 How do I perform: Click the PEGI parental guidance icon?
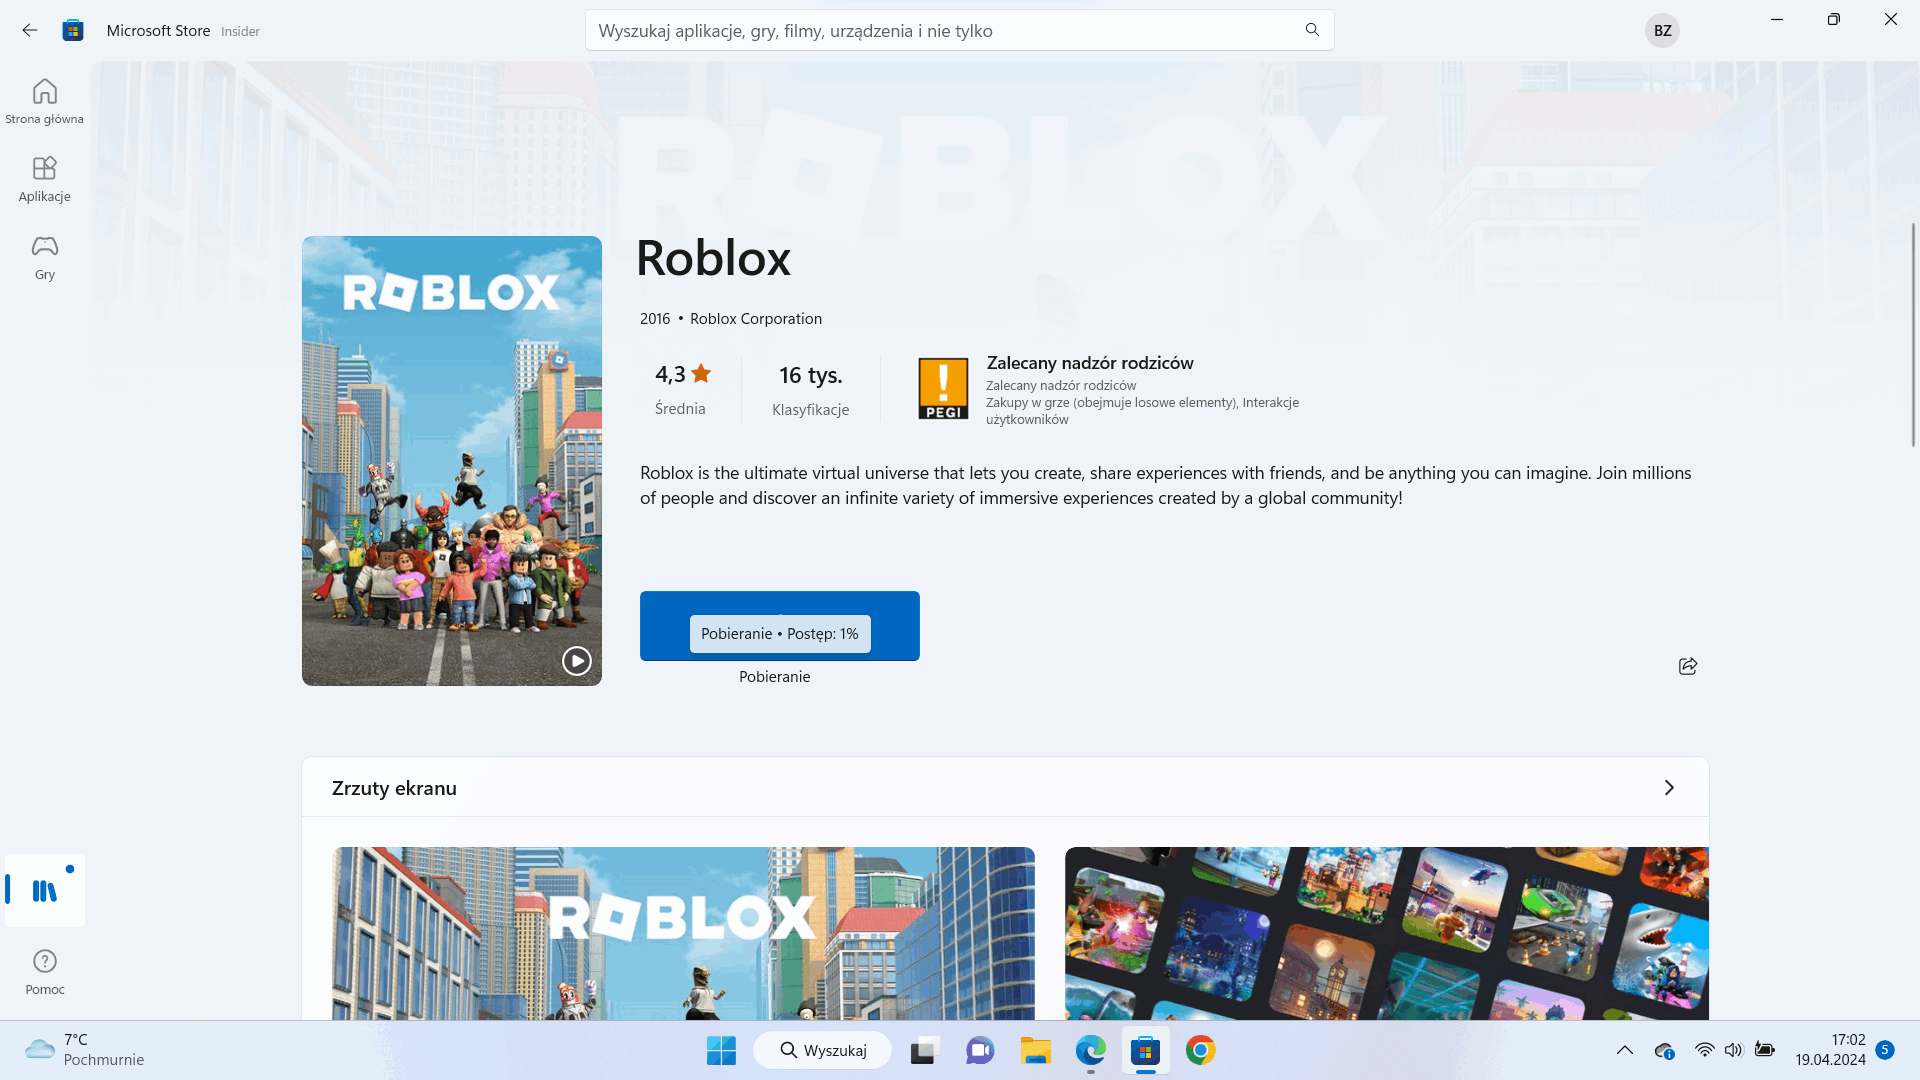(942, 388)
